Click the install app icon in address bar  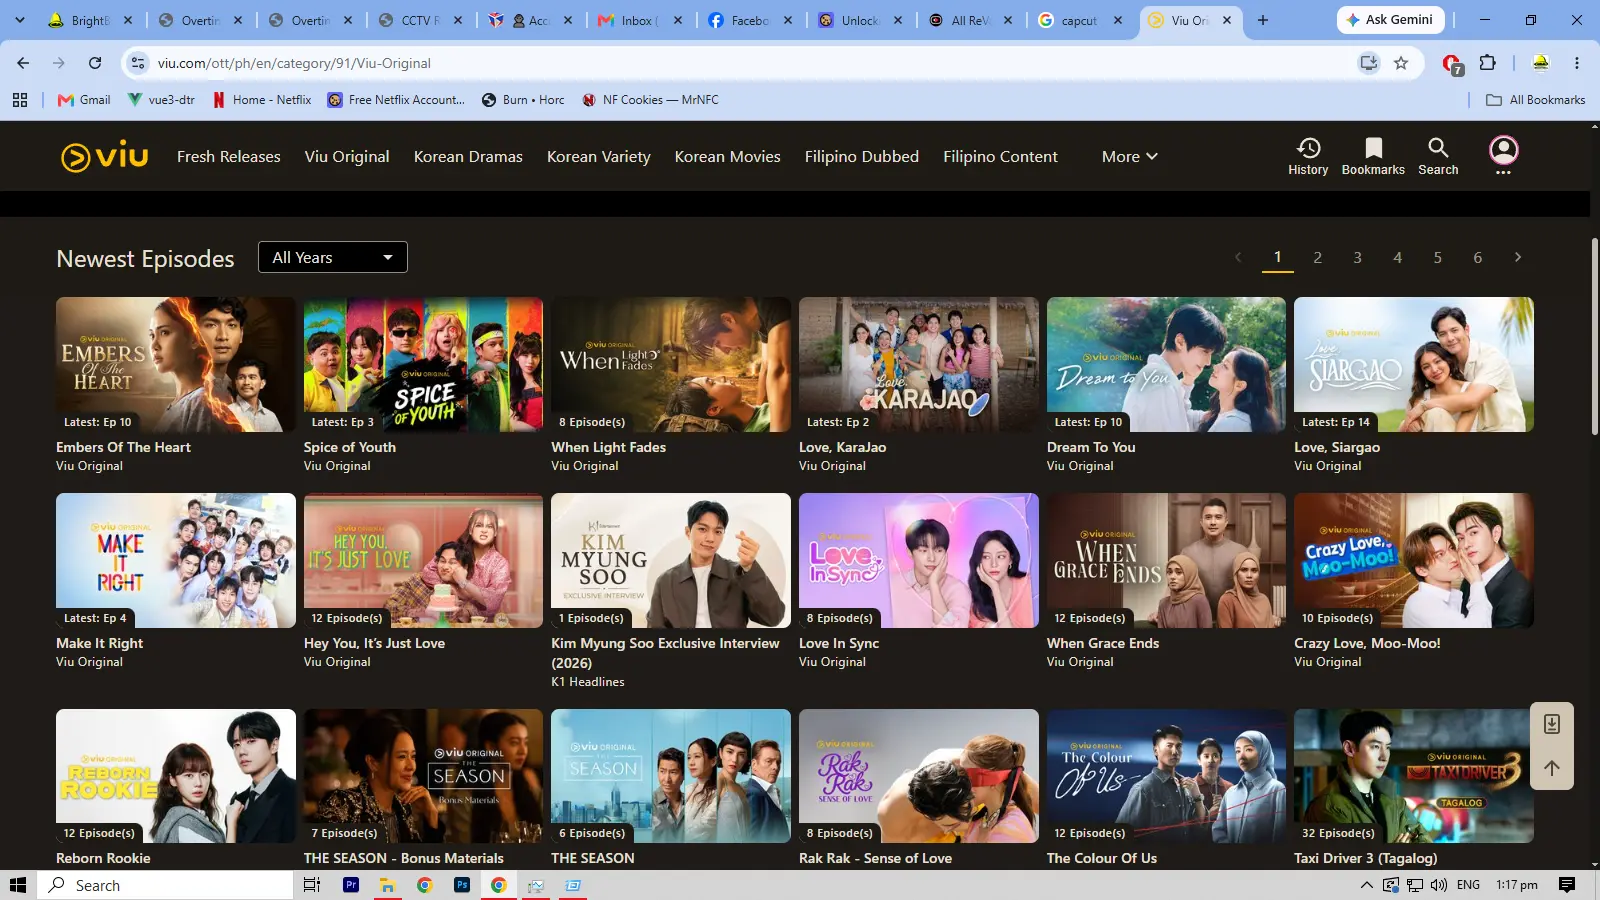[x=1368, y=63]
